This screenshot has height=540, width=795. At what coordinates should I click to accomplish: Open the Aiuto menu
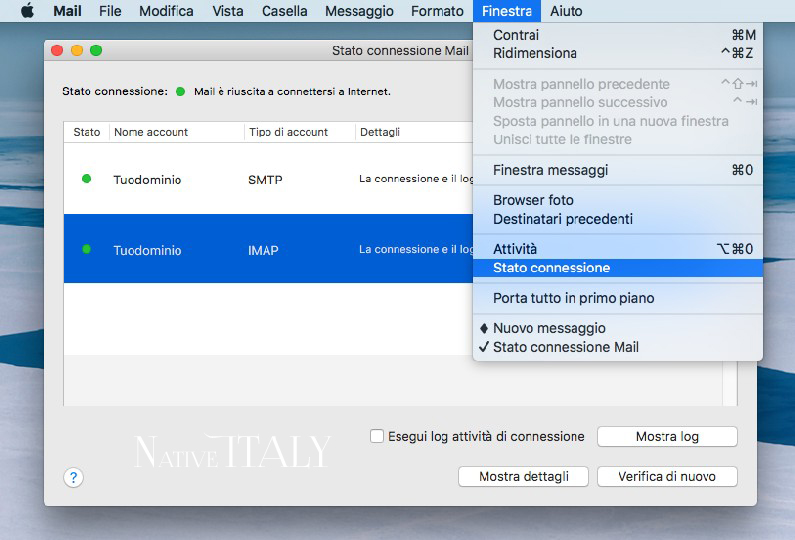(566, 11)
